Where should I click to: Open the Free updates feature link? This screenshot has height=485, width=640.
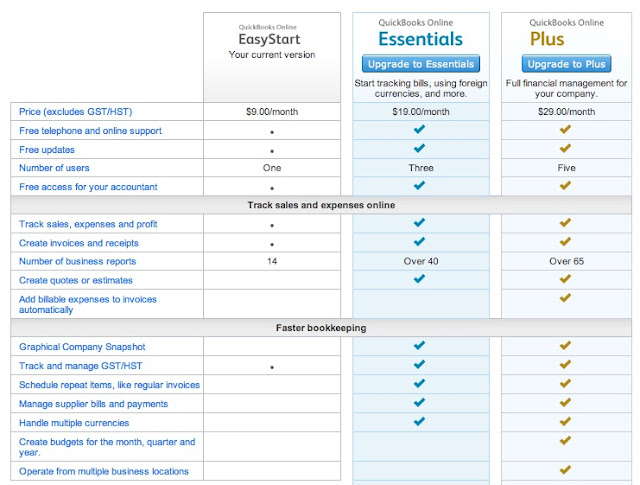[x=50, y=150]
